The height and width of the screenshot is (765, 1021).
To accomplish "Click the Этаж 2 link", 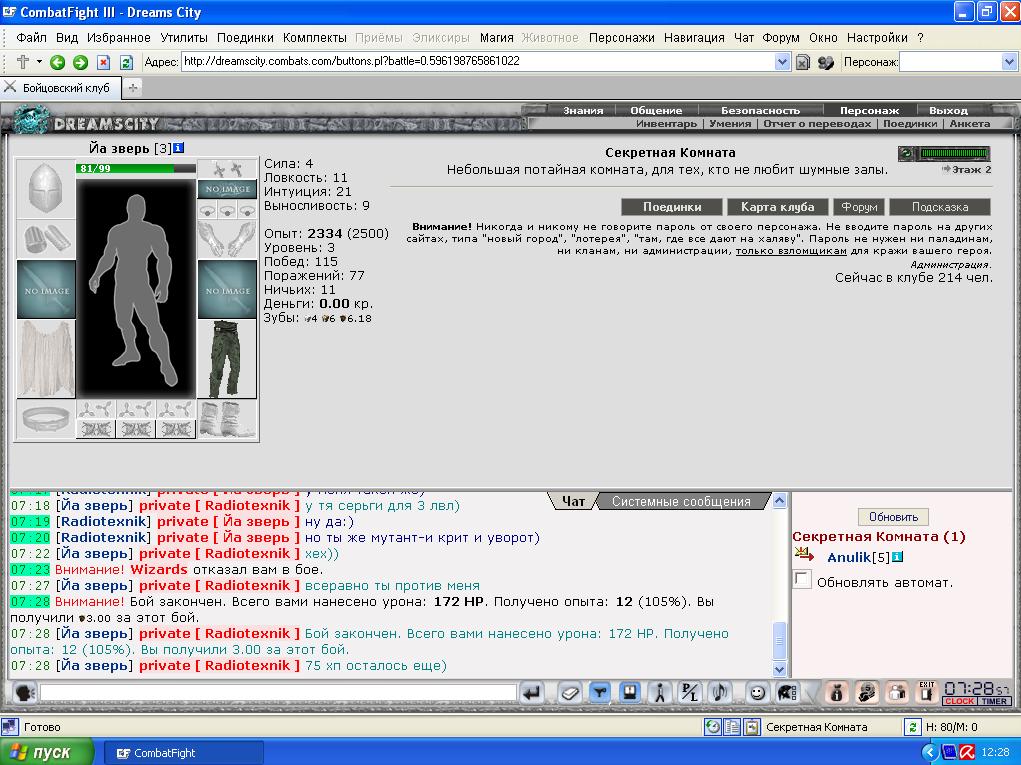I will click(967, 170).
